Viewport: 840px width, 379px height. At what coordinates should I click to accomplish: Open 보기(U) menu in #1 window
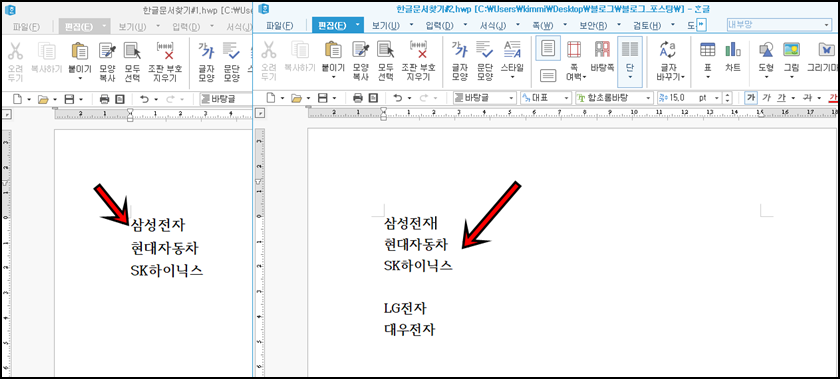[131, 26]
